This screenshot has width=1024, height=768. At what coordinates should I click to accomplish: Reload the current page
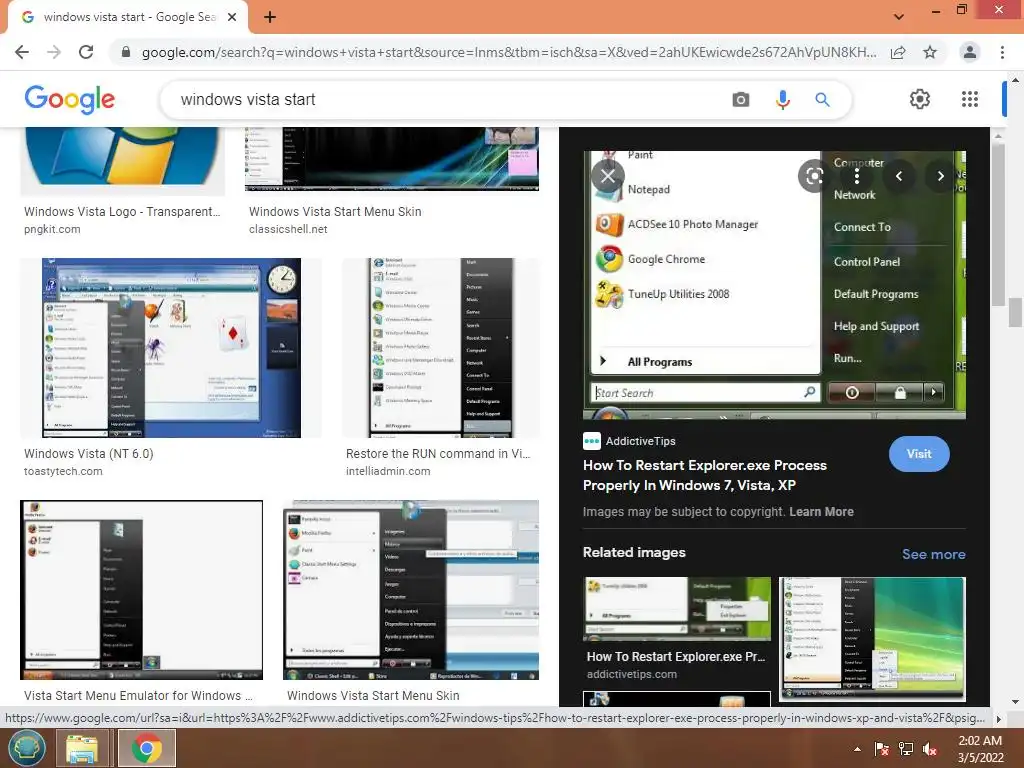(x=86, y=52)
